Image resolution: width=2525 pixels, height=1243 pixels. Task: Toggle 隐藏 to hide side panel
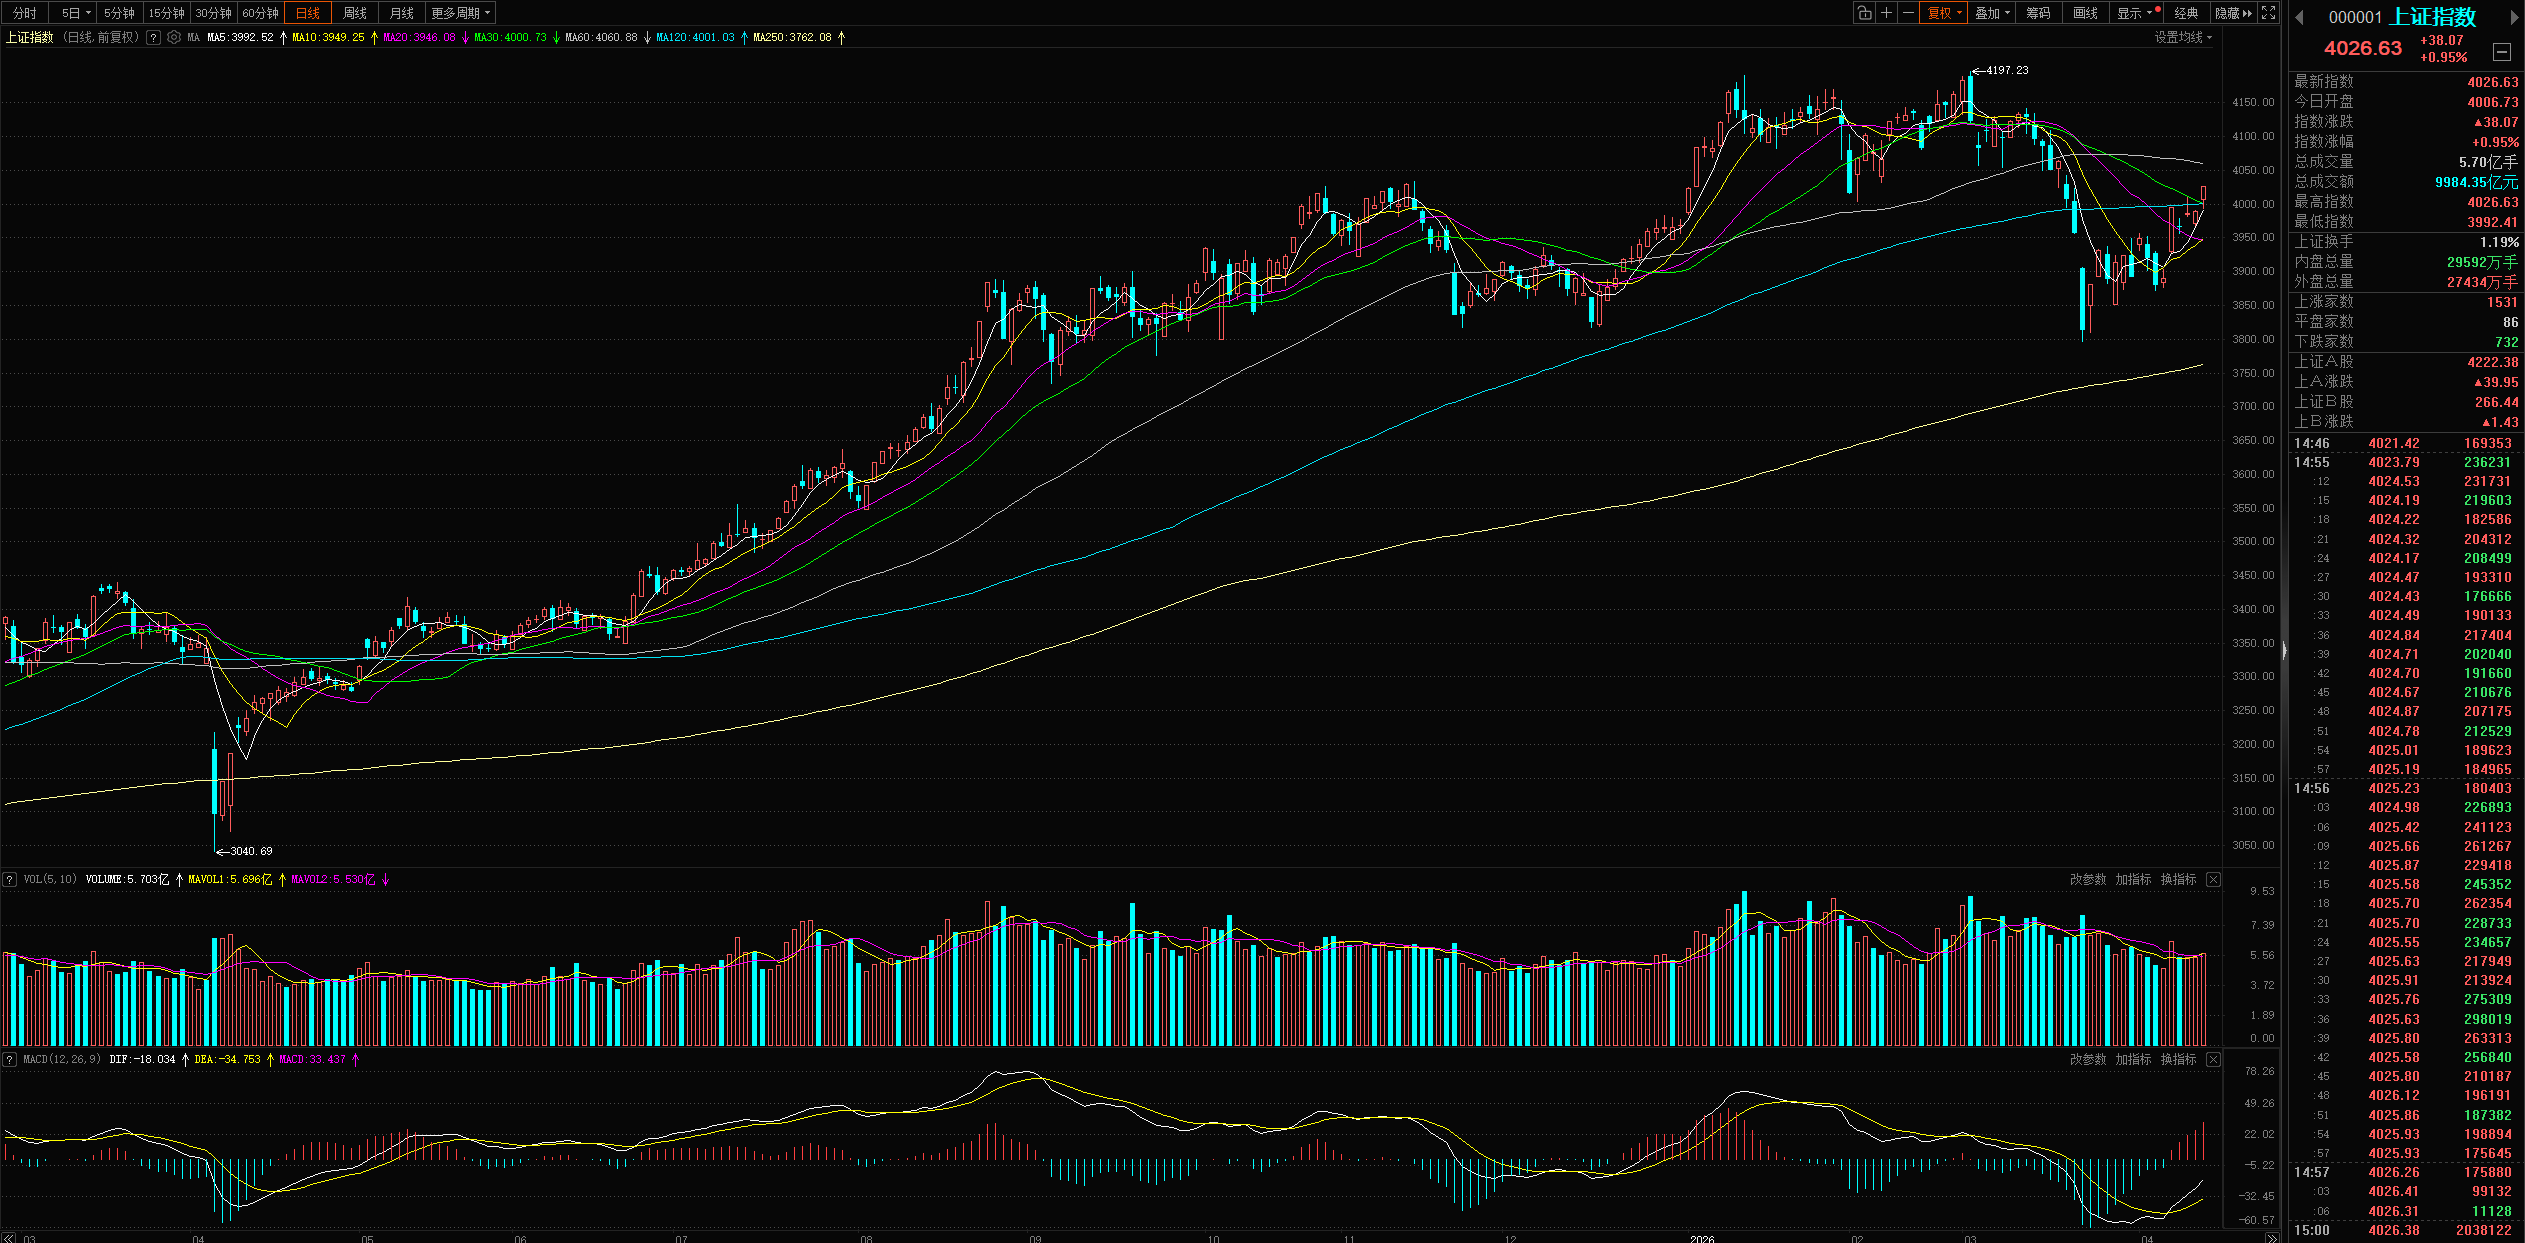pyautogui.click(x=2233, y=13)
